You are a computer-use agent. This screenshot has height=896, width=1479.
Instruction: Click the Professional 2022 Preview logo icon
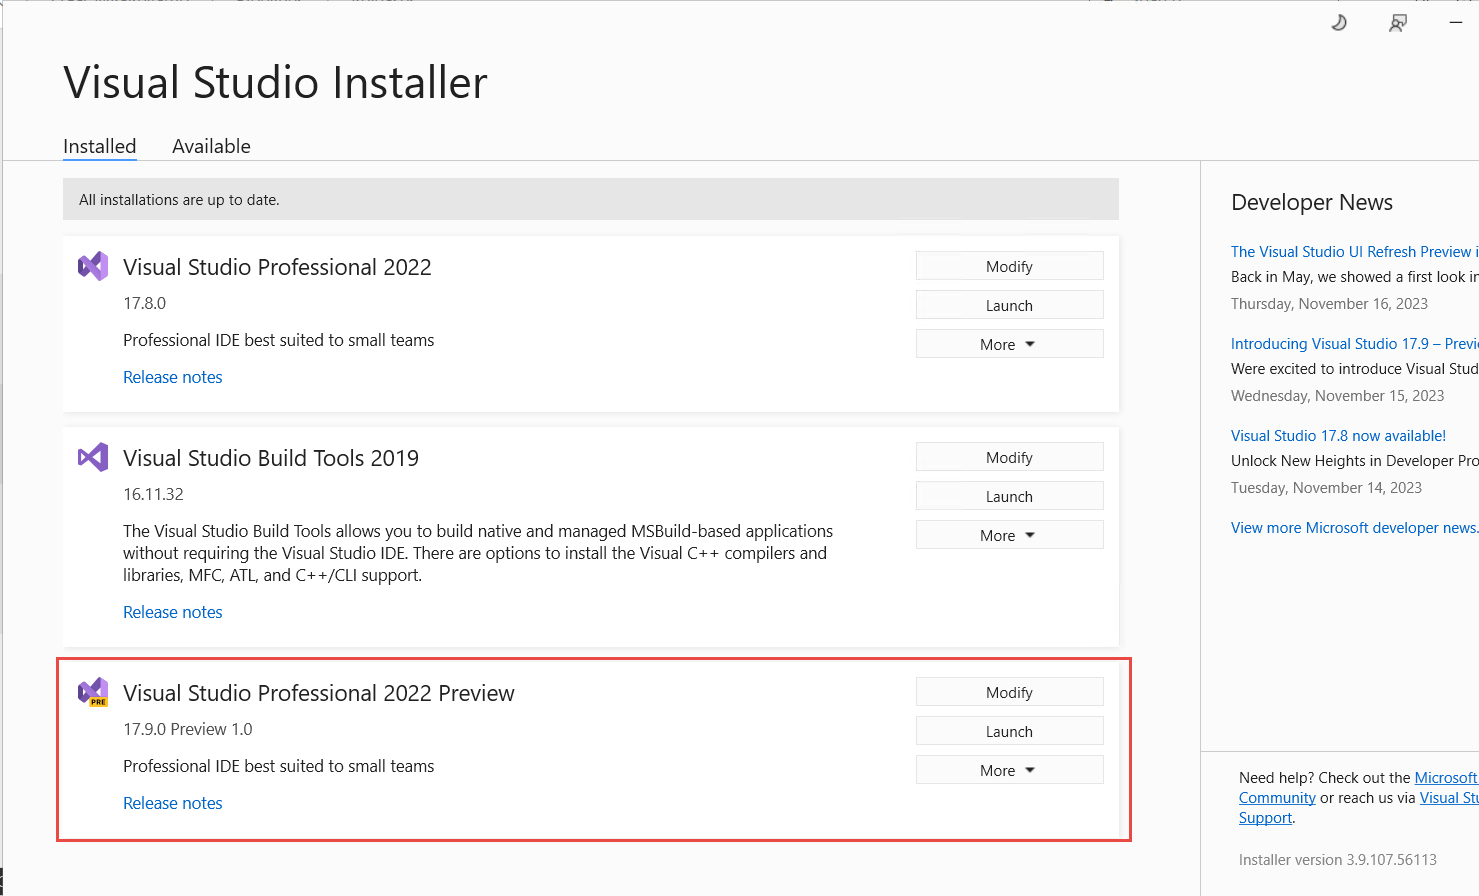pyautogui.click(x=93, y=692)
